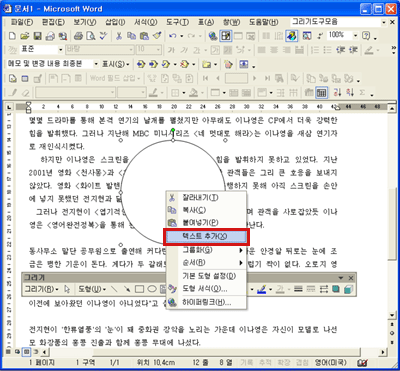Screen dimensions: 400x371
Task: Toggle the calculator-style button in tables toolbar
Action: coord(321,93)
